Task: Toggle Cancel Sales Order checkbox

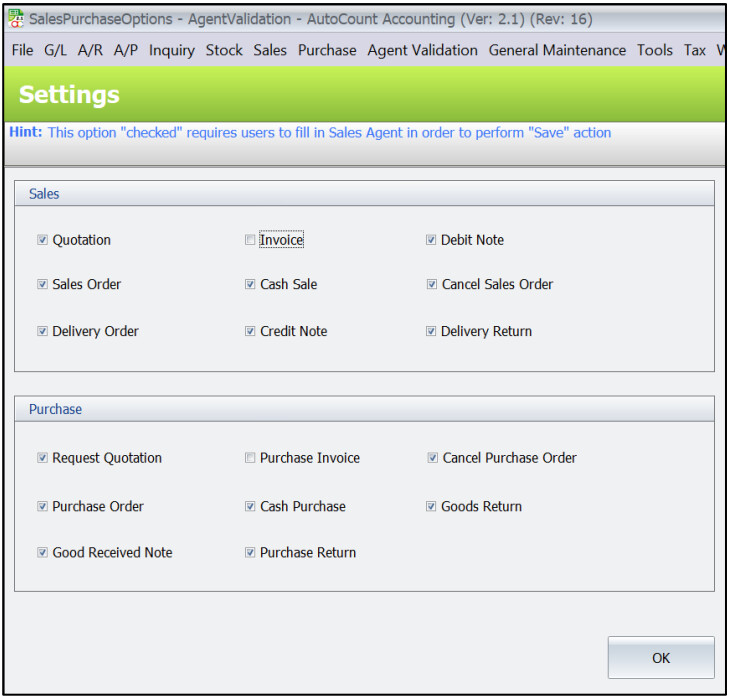Action: point(431,284)
